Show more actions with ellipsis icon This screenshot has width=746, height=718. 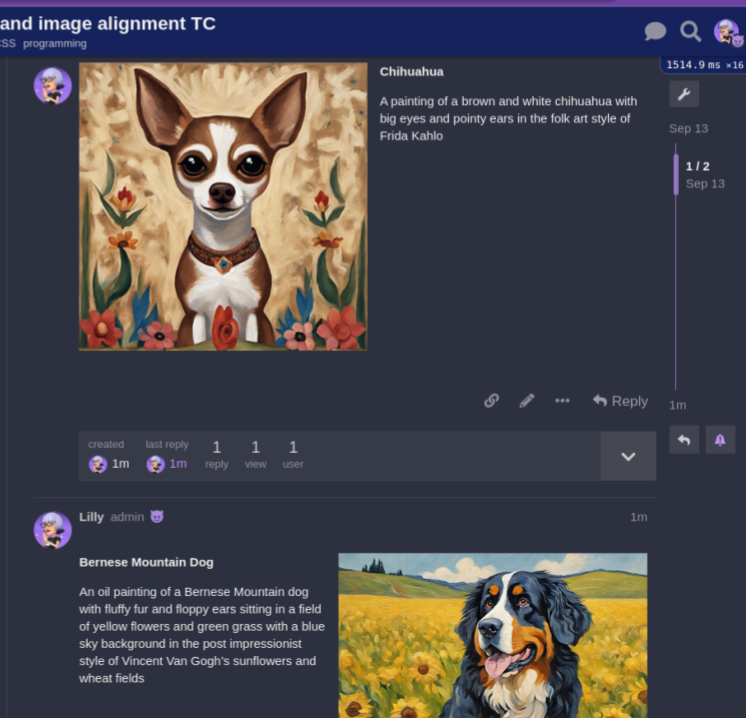562,401
